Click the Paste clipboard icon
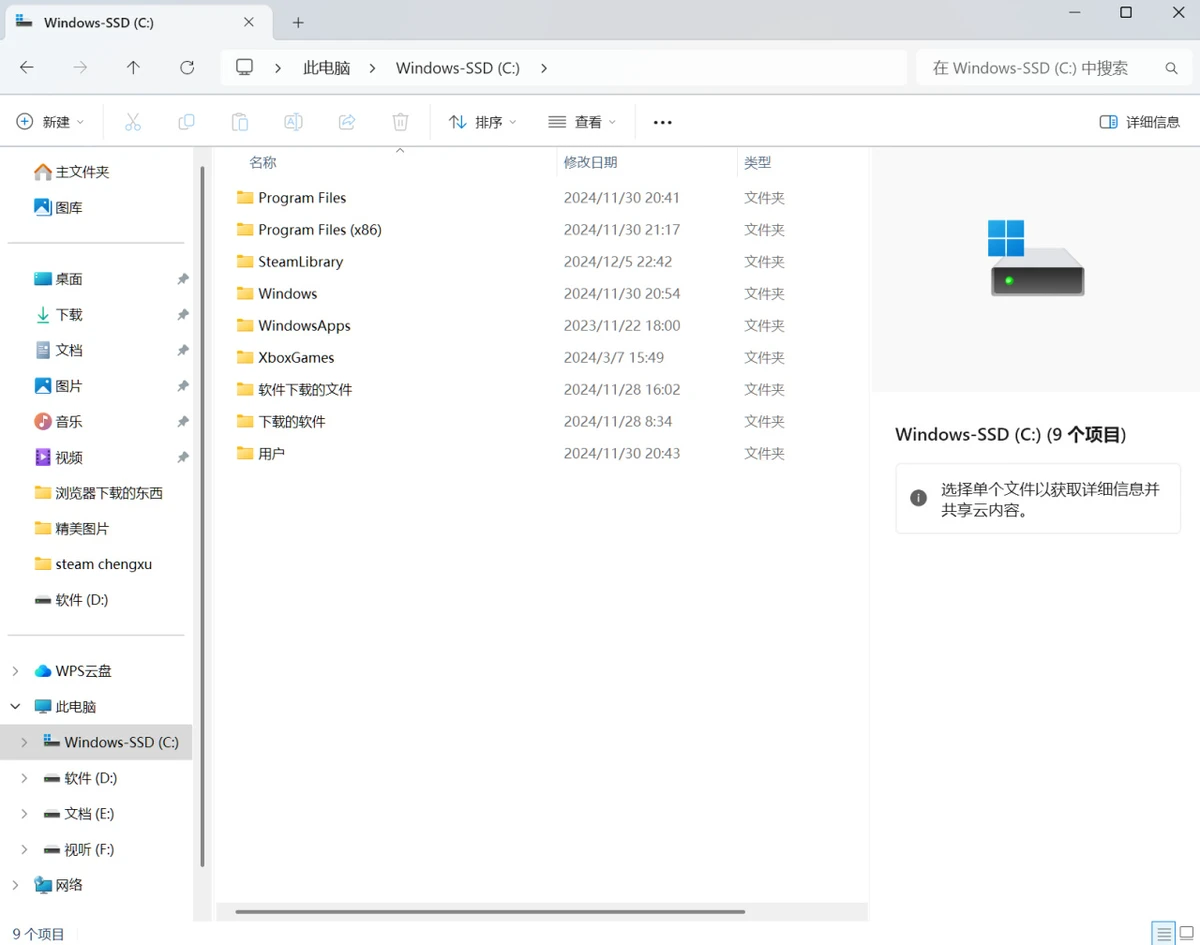The image size is (1200, 945). [x=240, y=122]
